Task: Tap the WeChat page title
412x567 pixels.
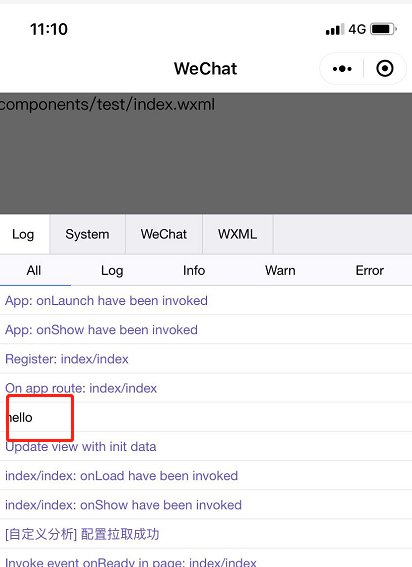Action: click(205, 69)
